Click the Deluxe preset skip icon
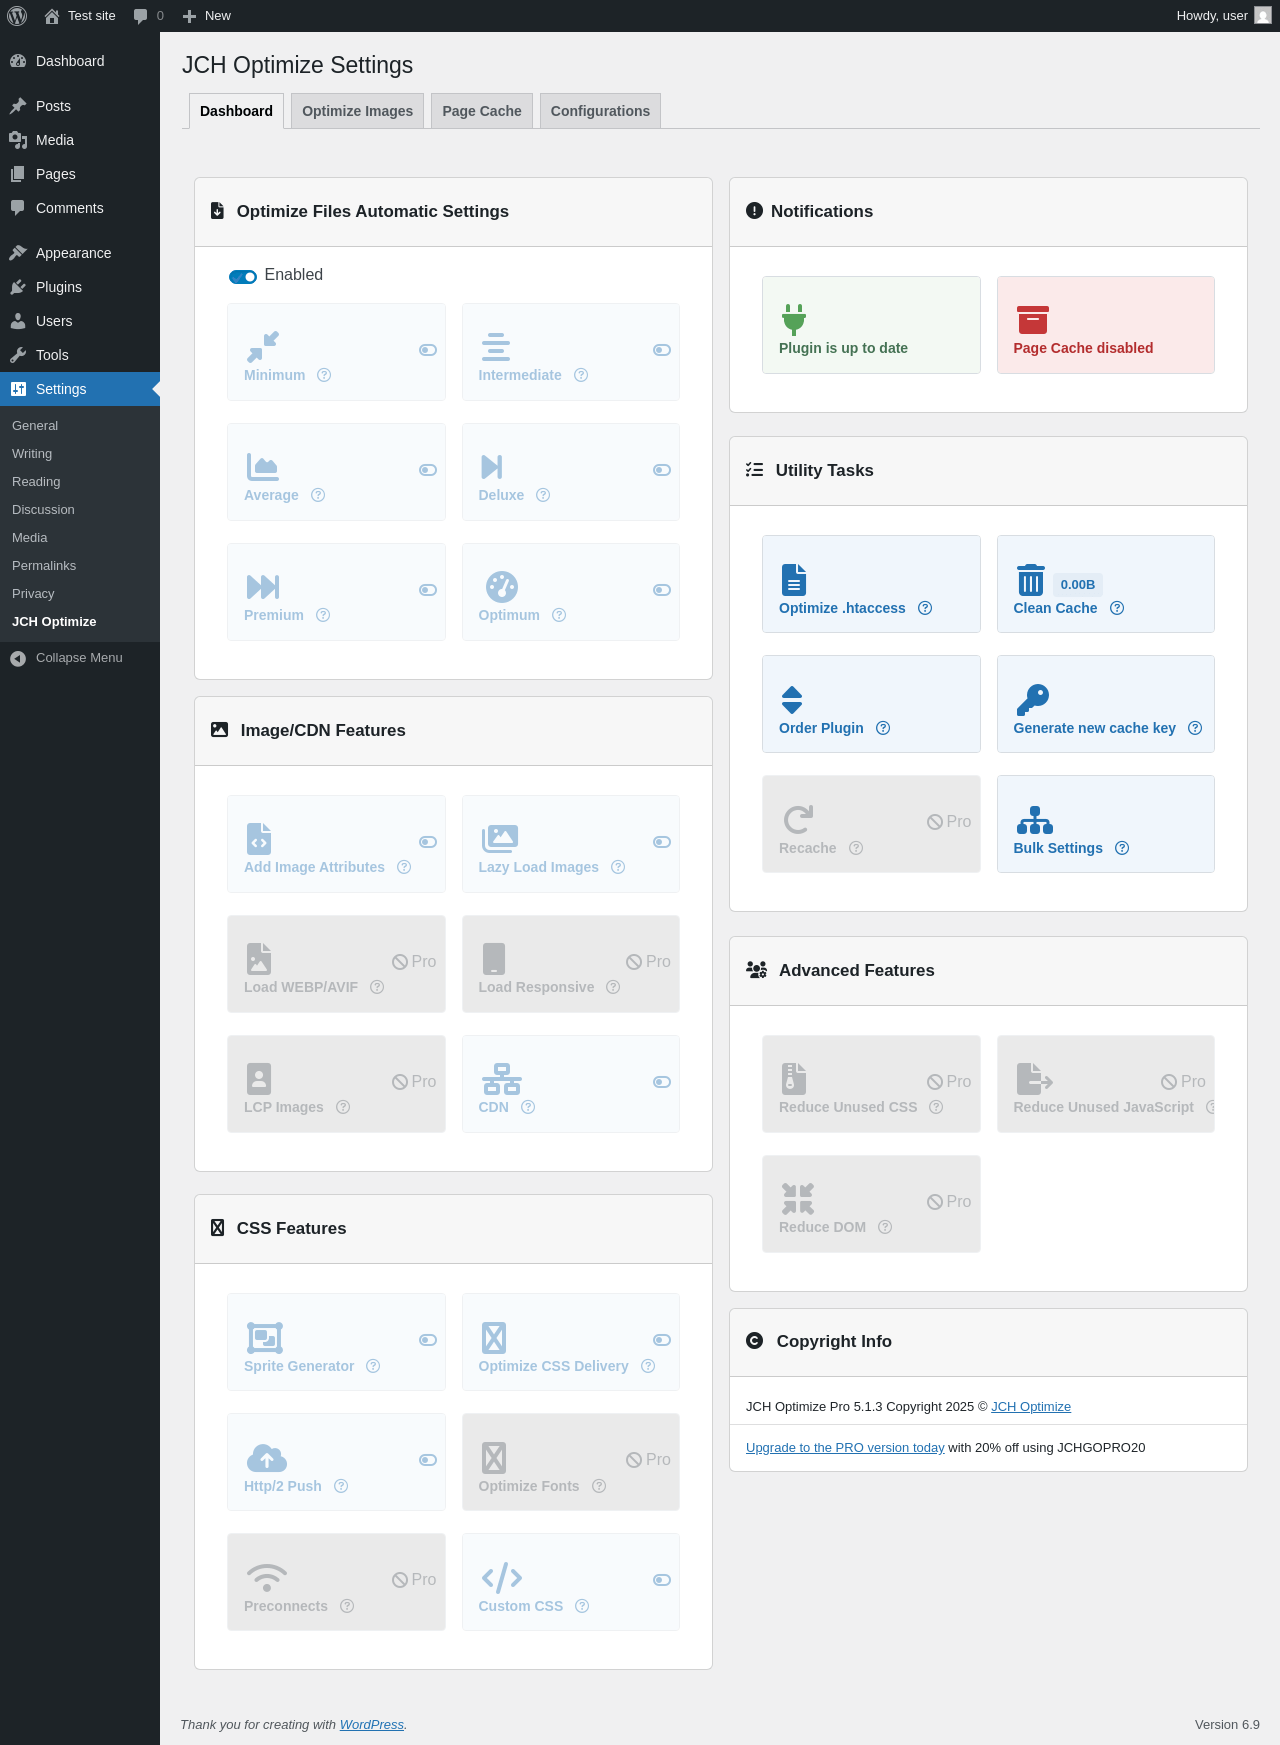The image size is (1280, 1745). click(x=492, y=467)
